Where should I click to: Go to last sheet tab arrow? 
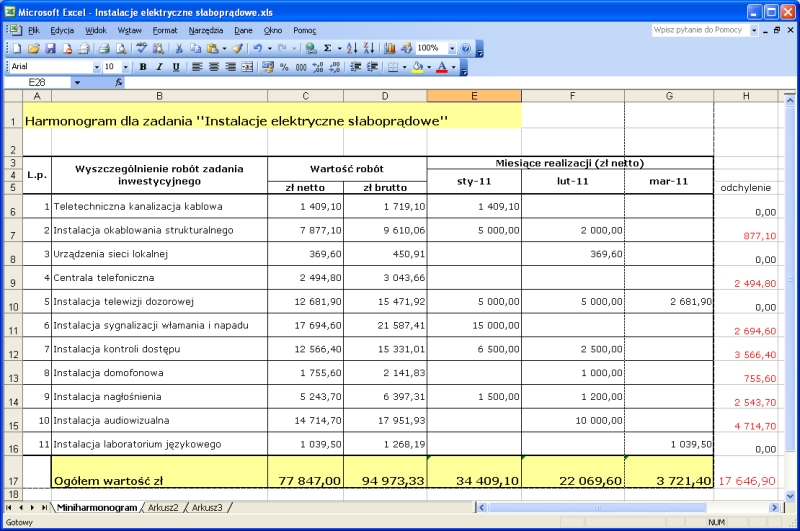pyautogui.click(x=44, y=508)
